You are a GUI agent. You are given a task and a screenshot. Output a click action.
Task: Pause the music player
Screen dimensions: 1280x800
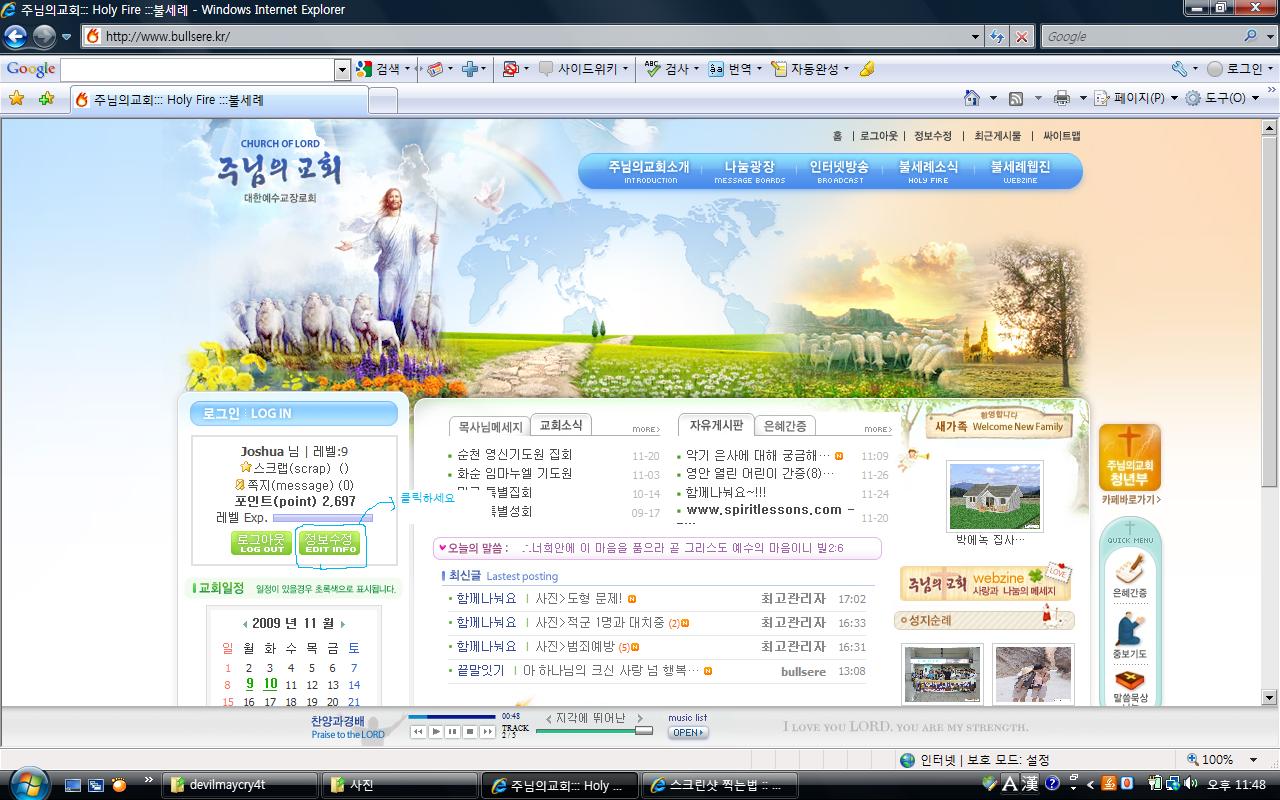coord(453,732)
